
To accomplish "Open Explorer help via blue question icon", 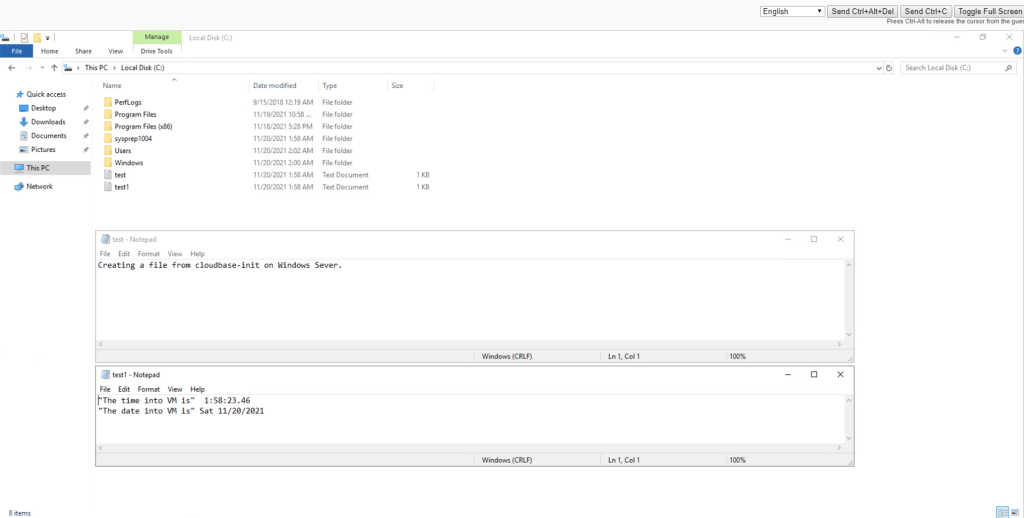I will coord(1017,51).
